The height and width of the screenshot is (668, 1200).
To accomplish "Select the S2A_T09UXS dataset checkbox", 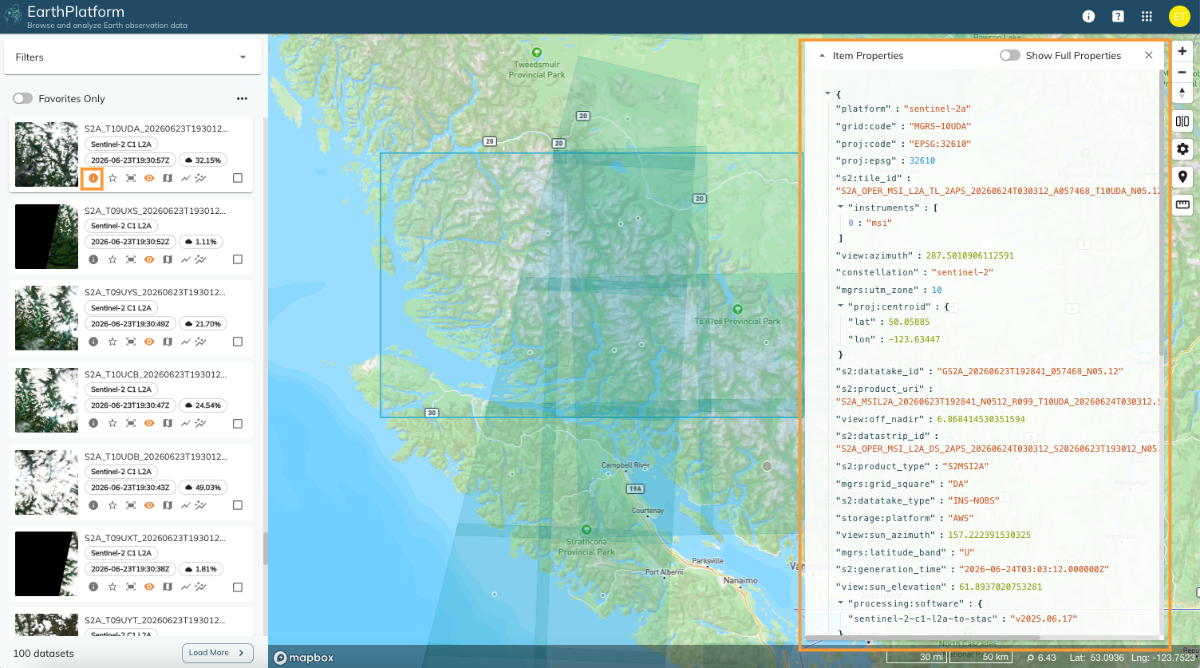I will pos(238,259).
